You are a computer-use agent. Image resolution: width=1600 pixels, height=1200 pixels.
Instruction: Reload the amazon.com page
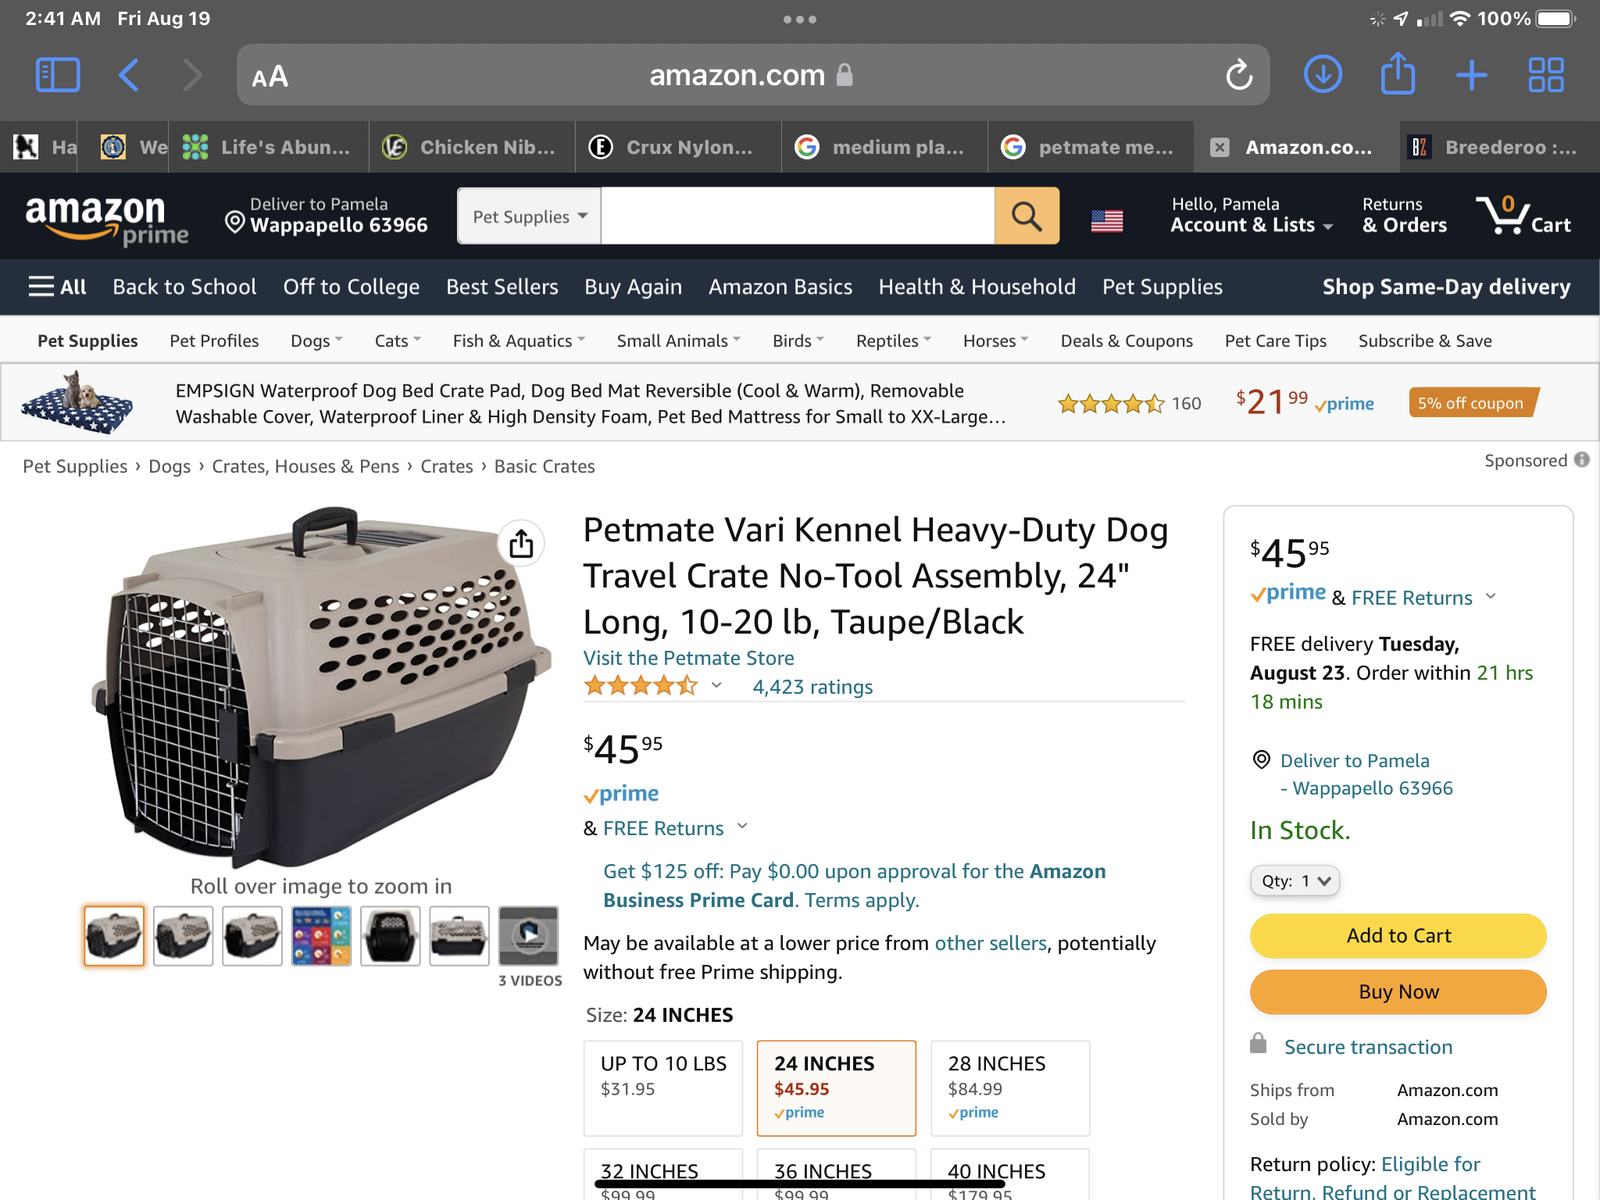point(1239,75)
